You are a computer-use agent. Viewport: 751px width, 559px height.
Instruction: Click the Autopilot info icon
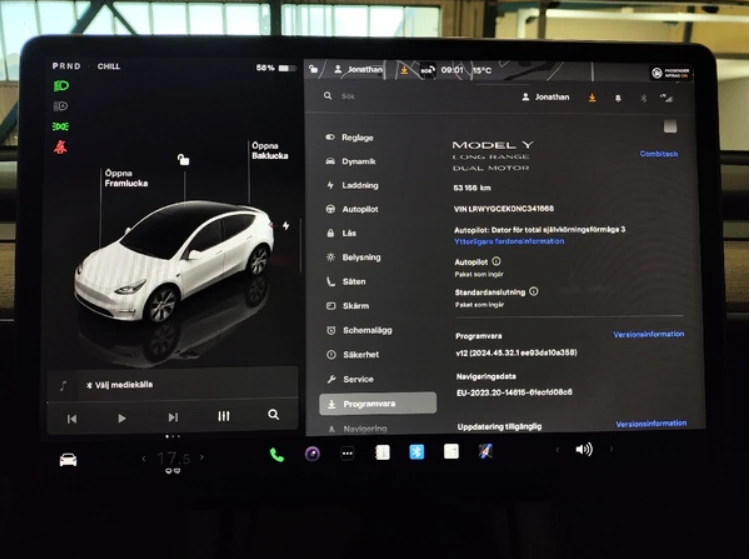(x=496, y=262)
